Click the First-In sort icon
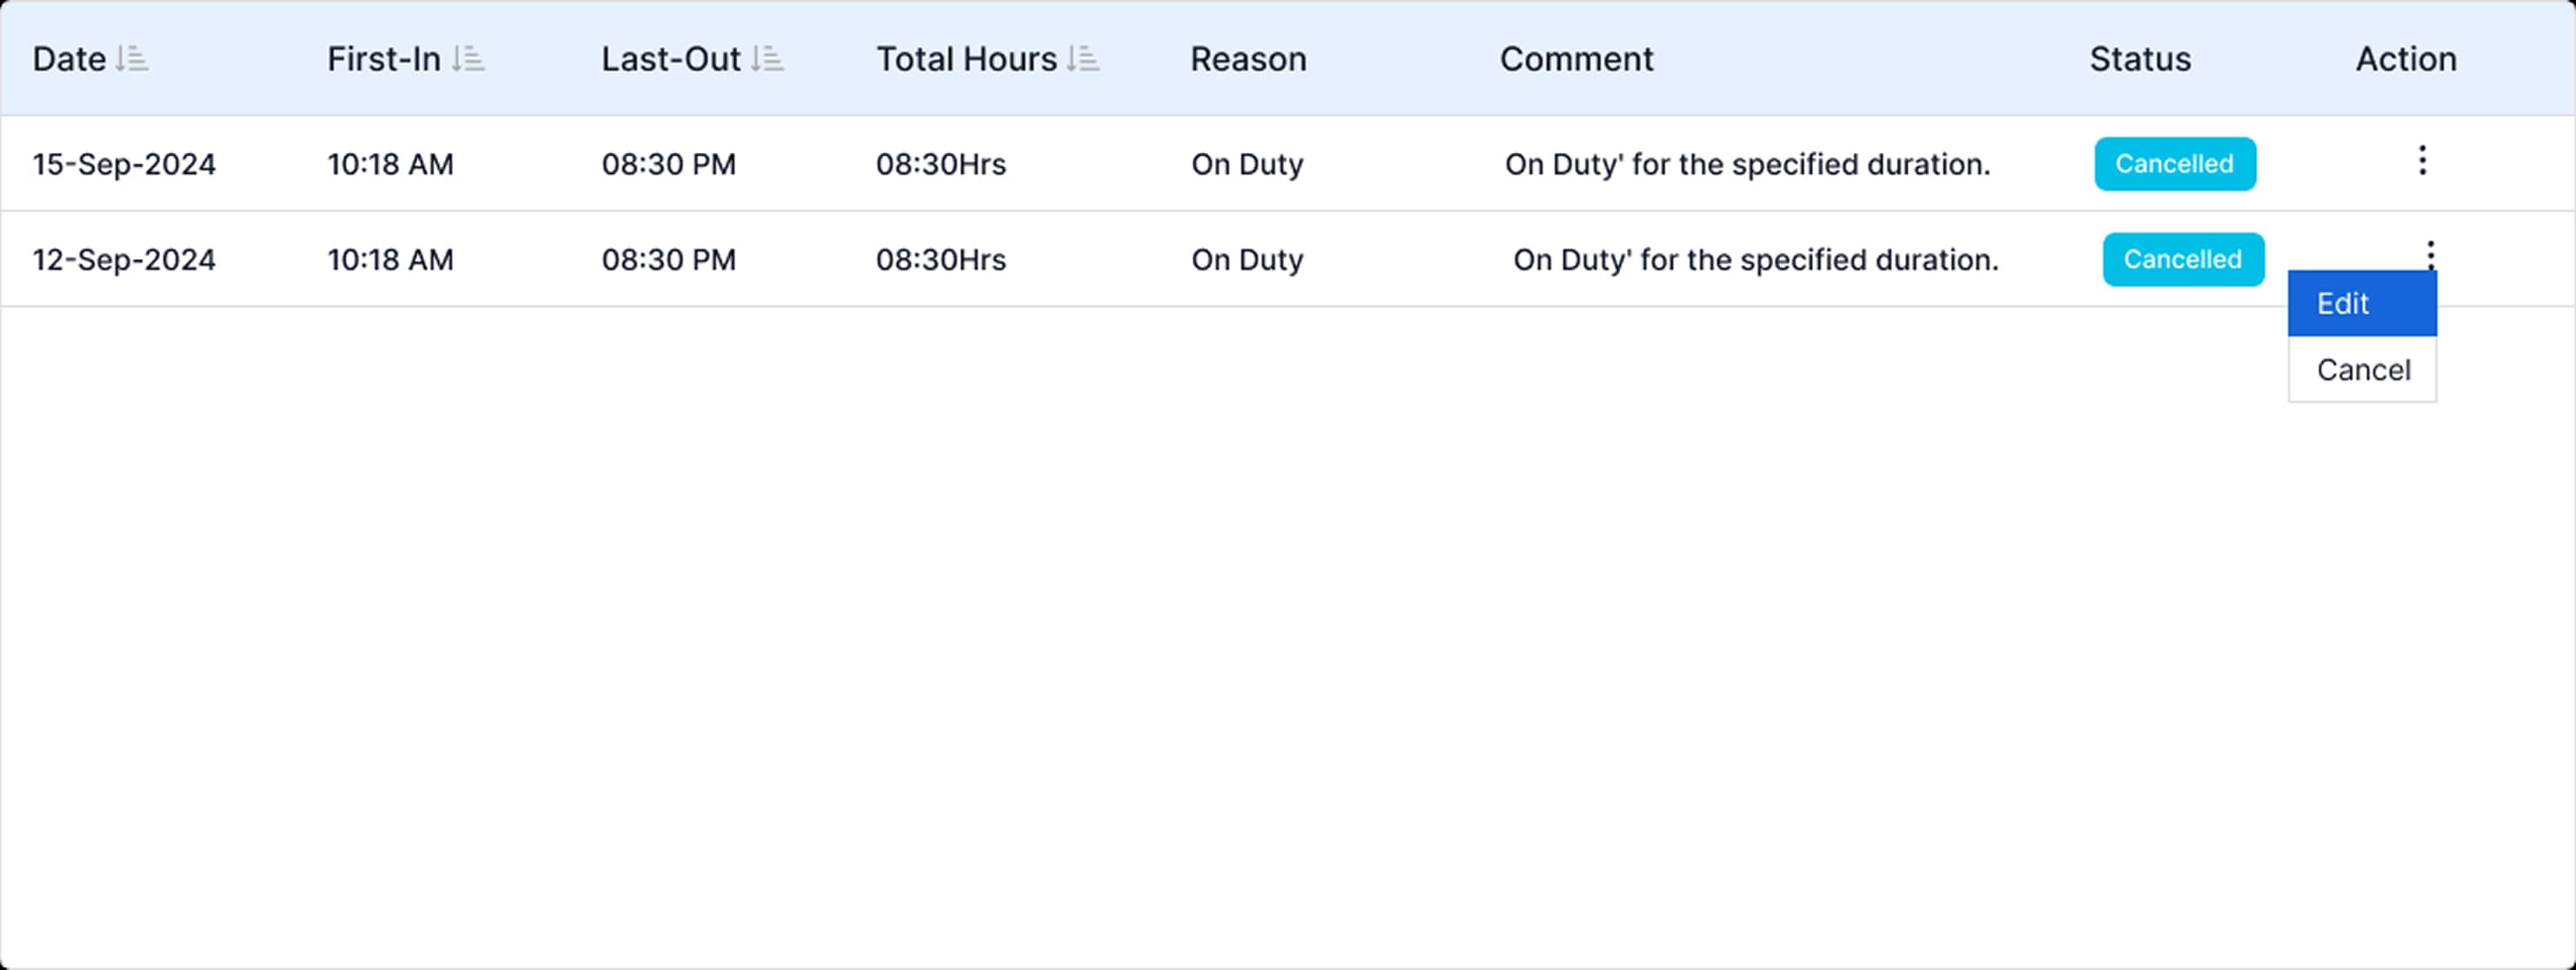This screenshot has width=2576, height=970. 468,60
